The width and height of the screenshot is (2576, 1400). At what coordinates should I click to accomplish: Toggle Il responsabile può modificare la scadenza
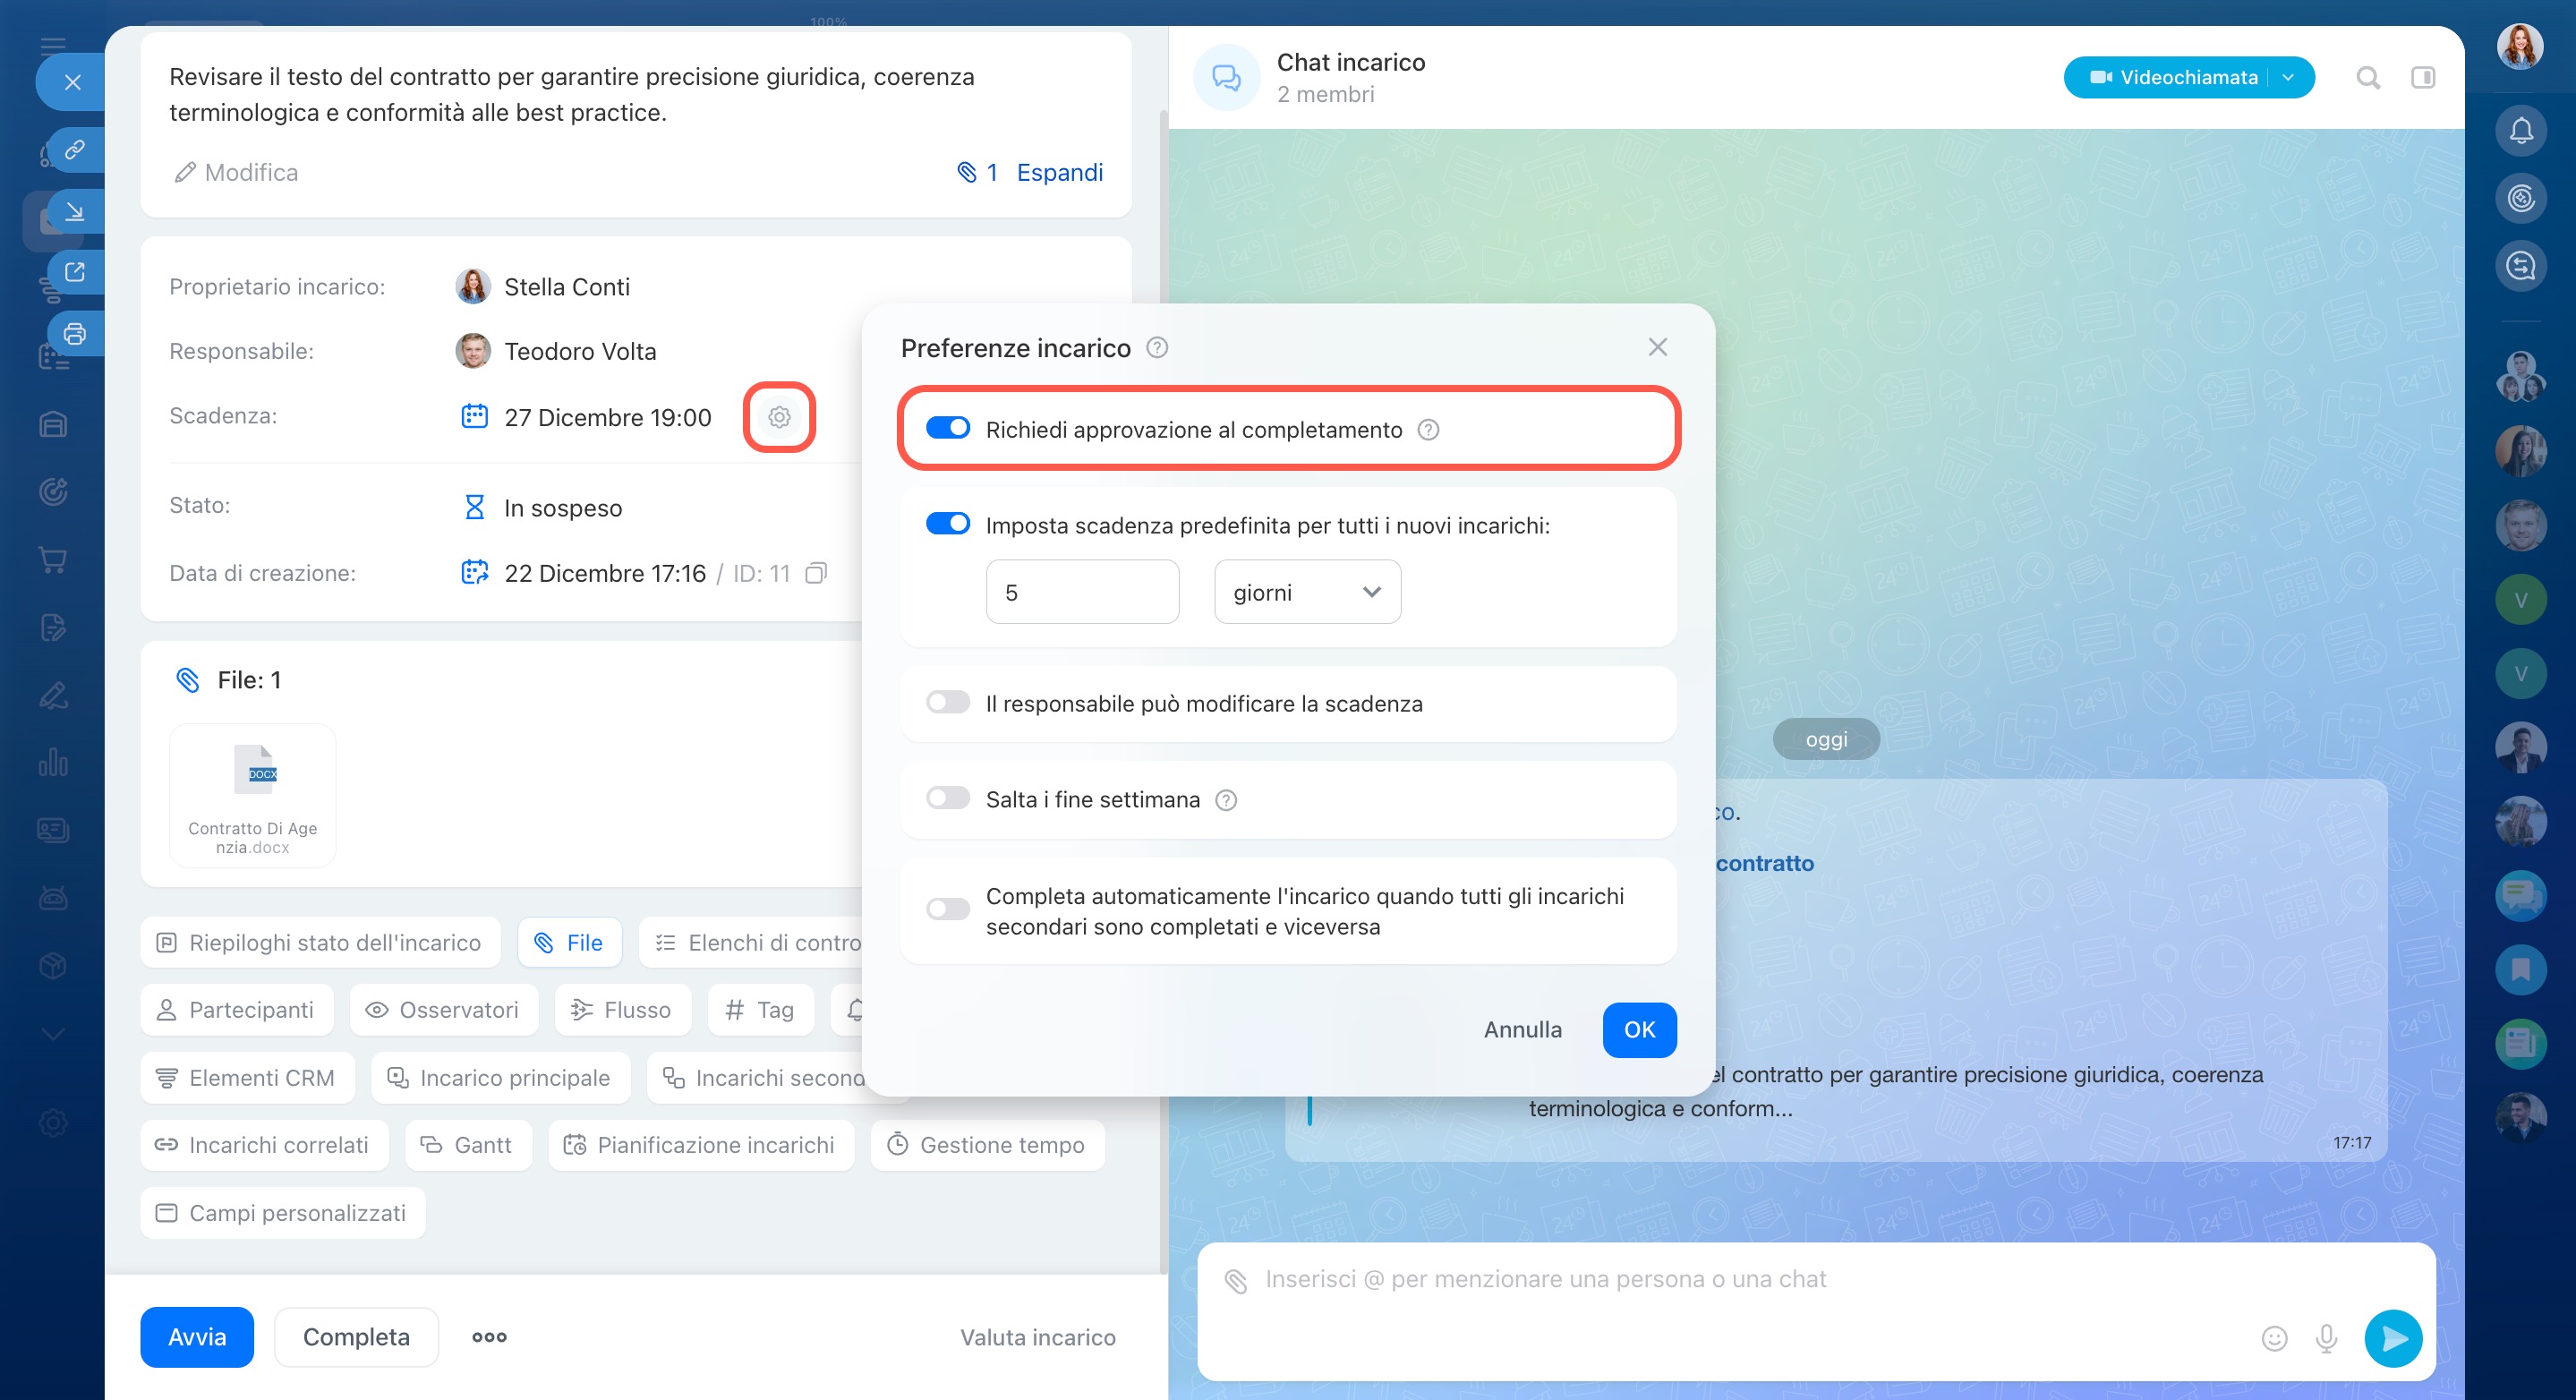pyautogui.click(x=947, y=702)
